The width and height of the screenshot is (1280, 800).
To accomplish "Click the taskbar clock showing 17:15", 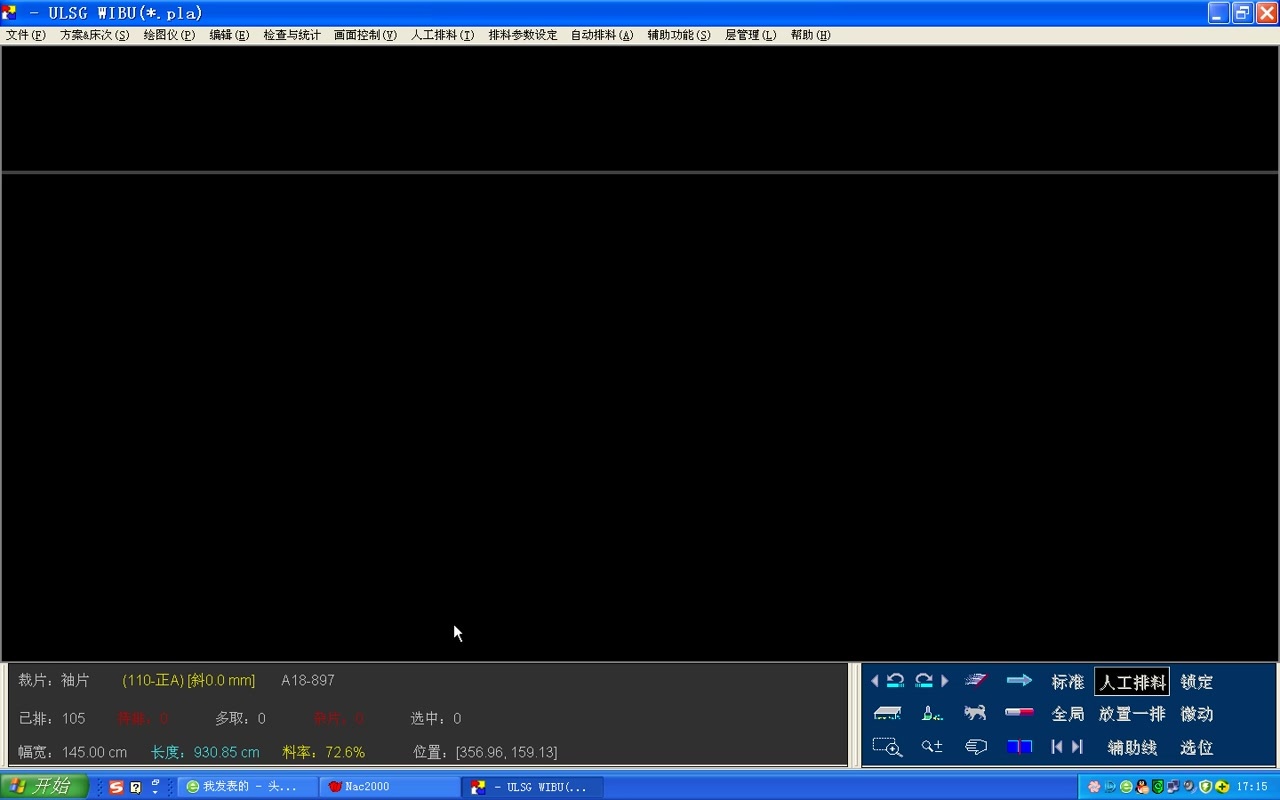I will 1252,787.
